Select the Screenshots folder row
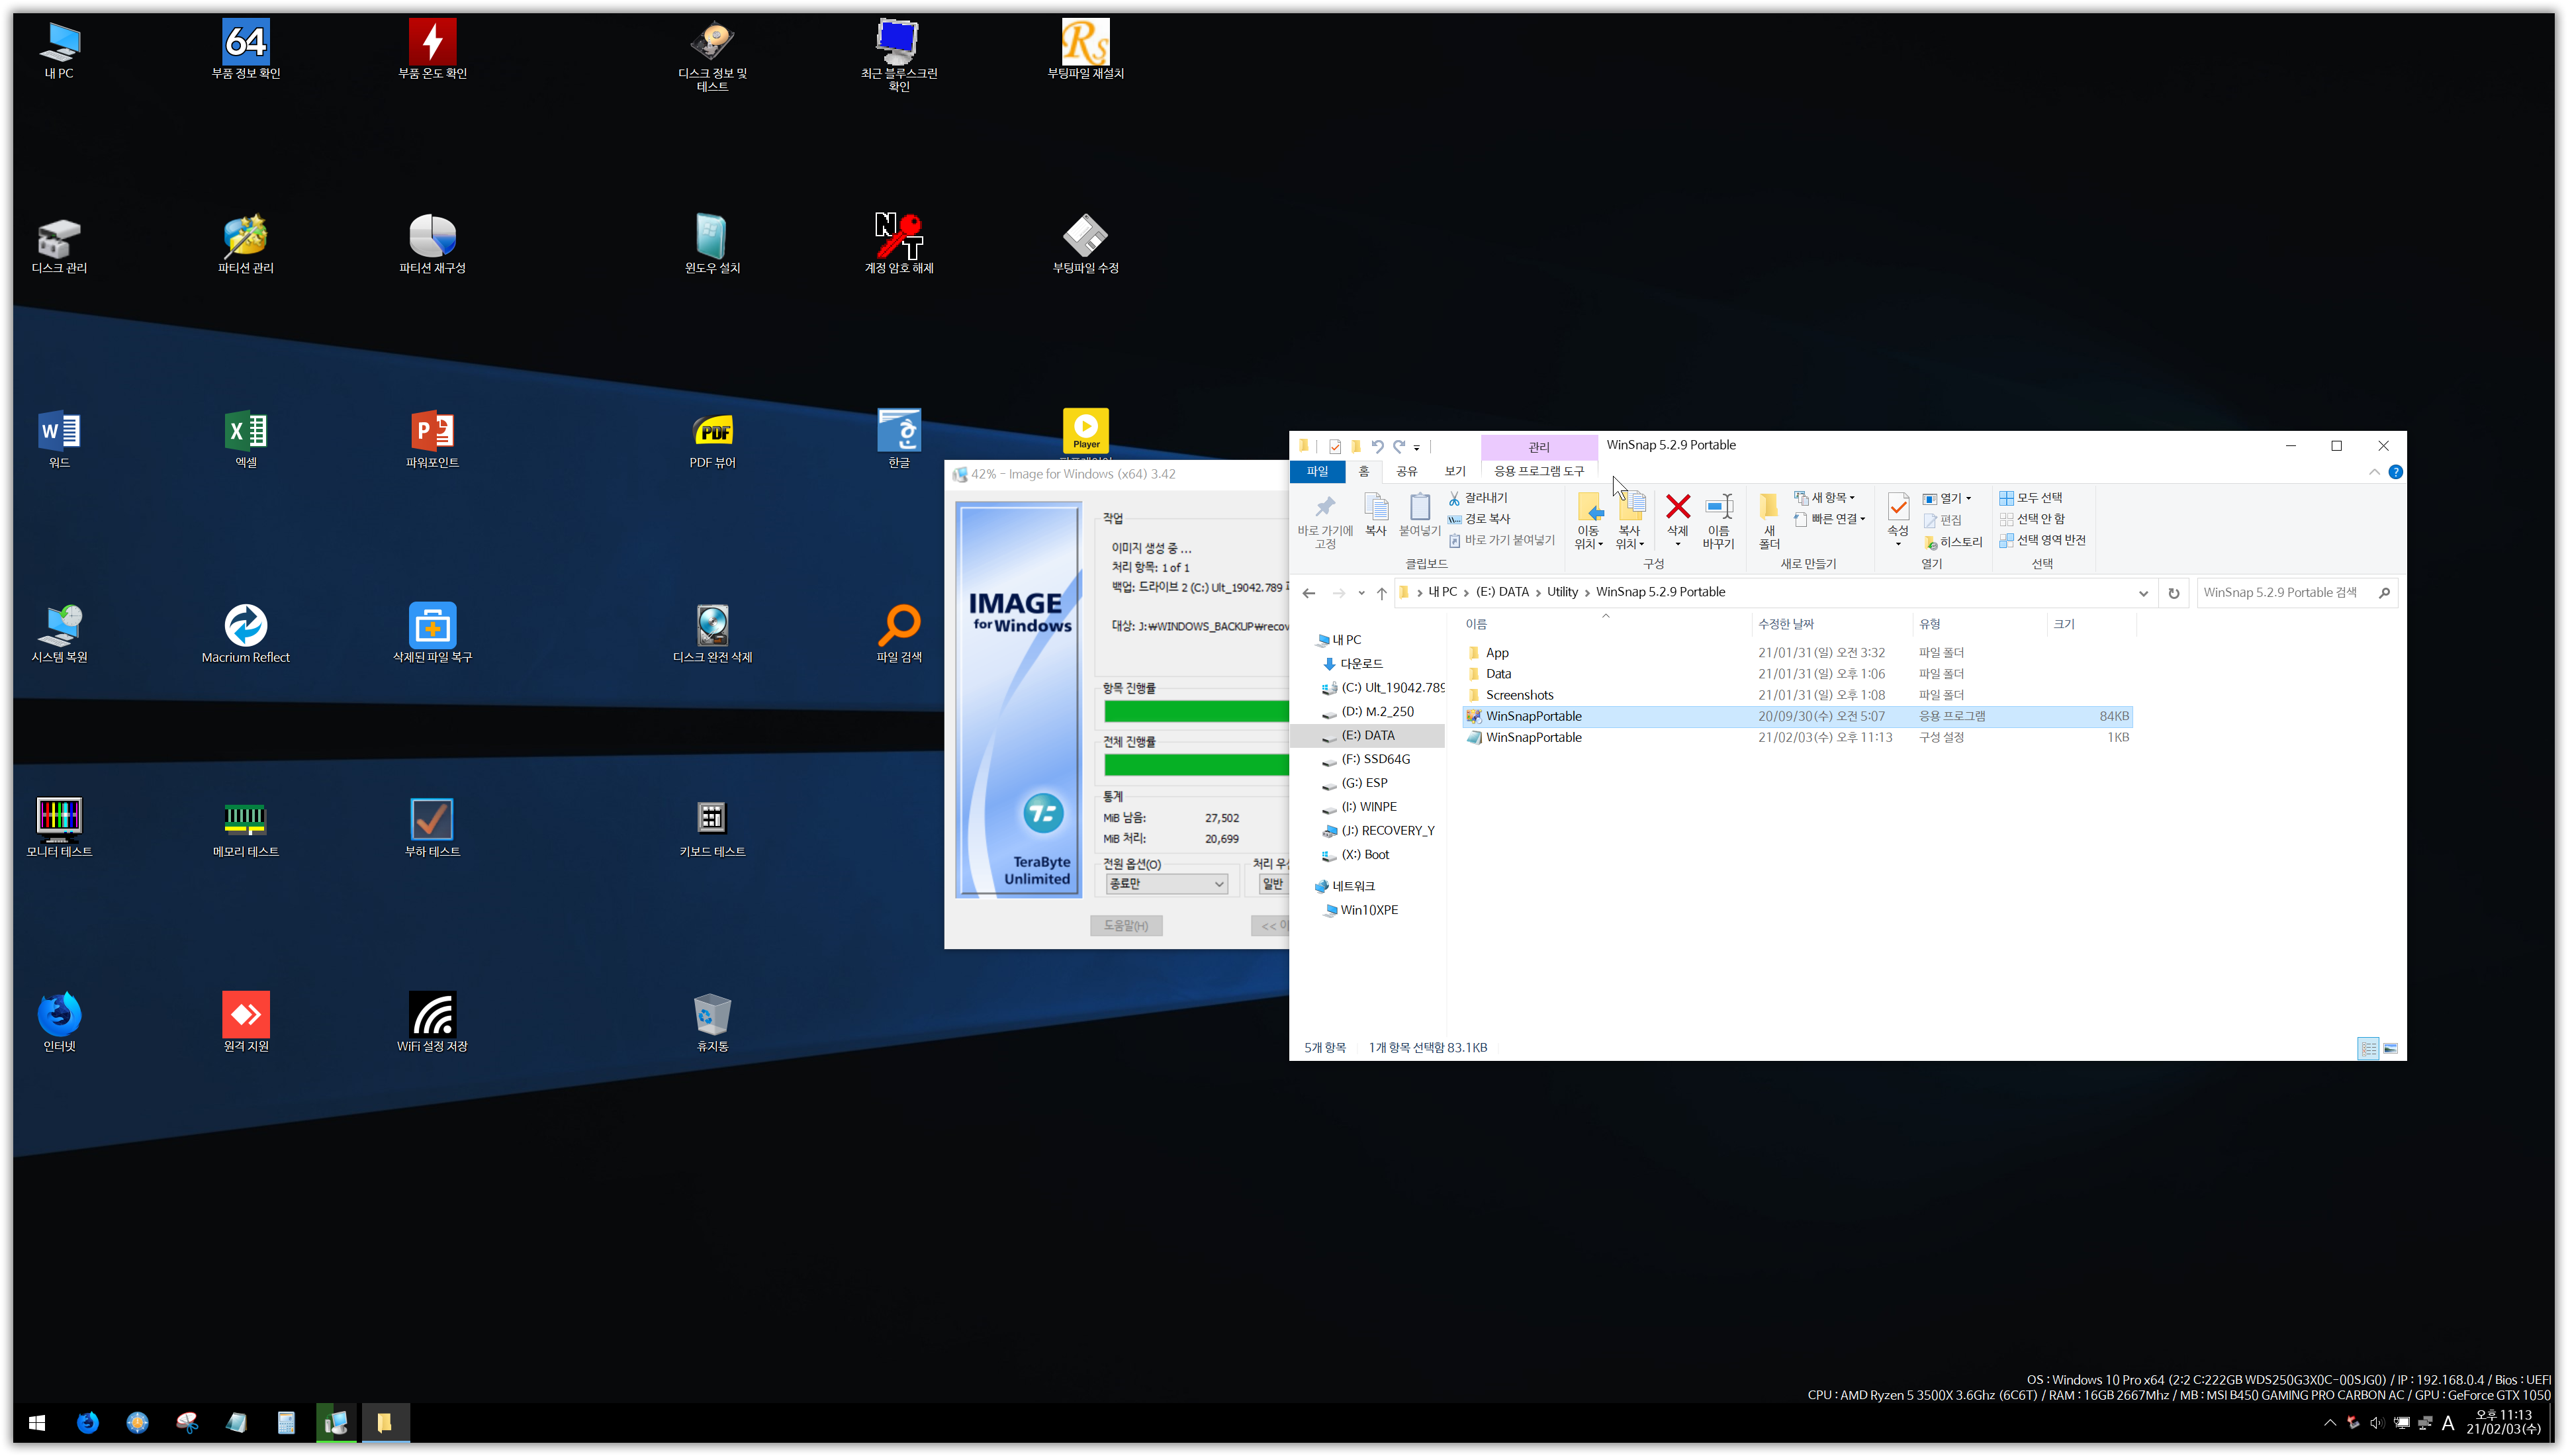Image resolution: width=2568 pixels, height=1456 pixels. click(1796, 695)
